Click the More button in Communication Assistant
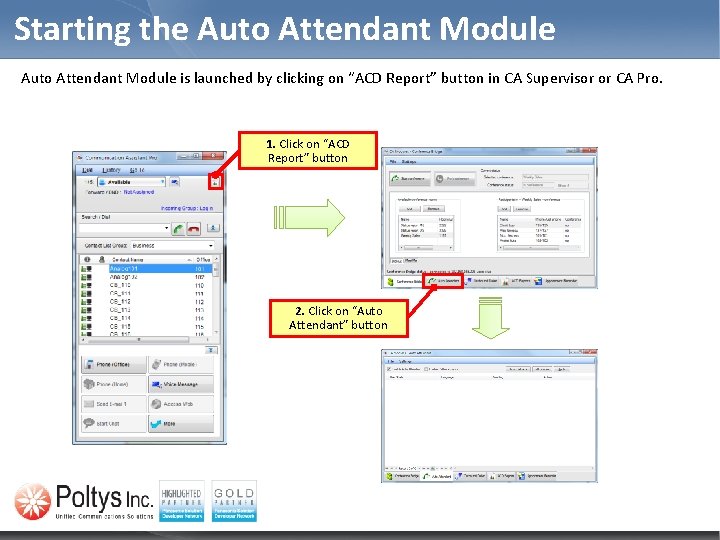Viewport: 720px width, 540px height. [181, 423]
